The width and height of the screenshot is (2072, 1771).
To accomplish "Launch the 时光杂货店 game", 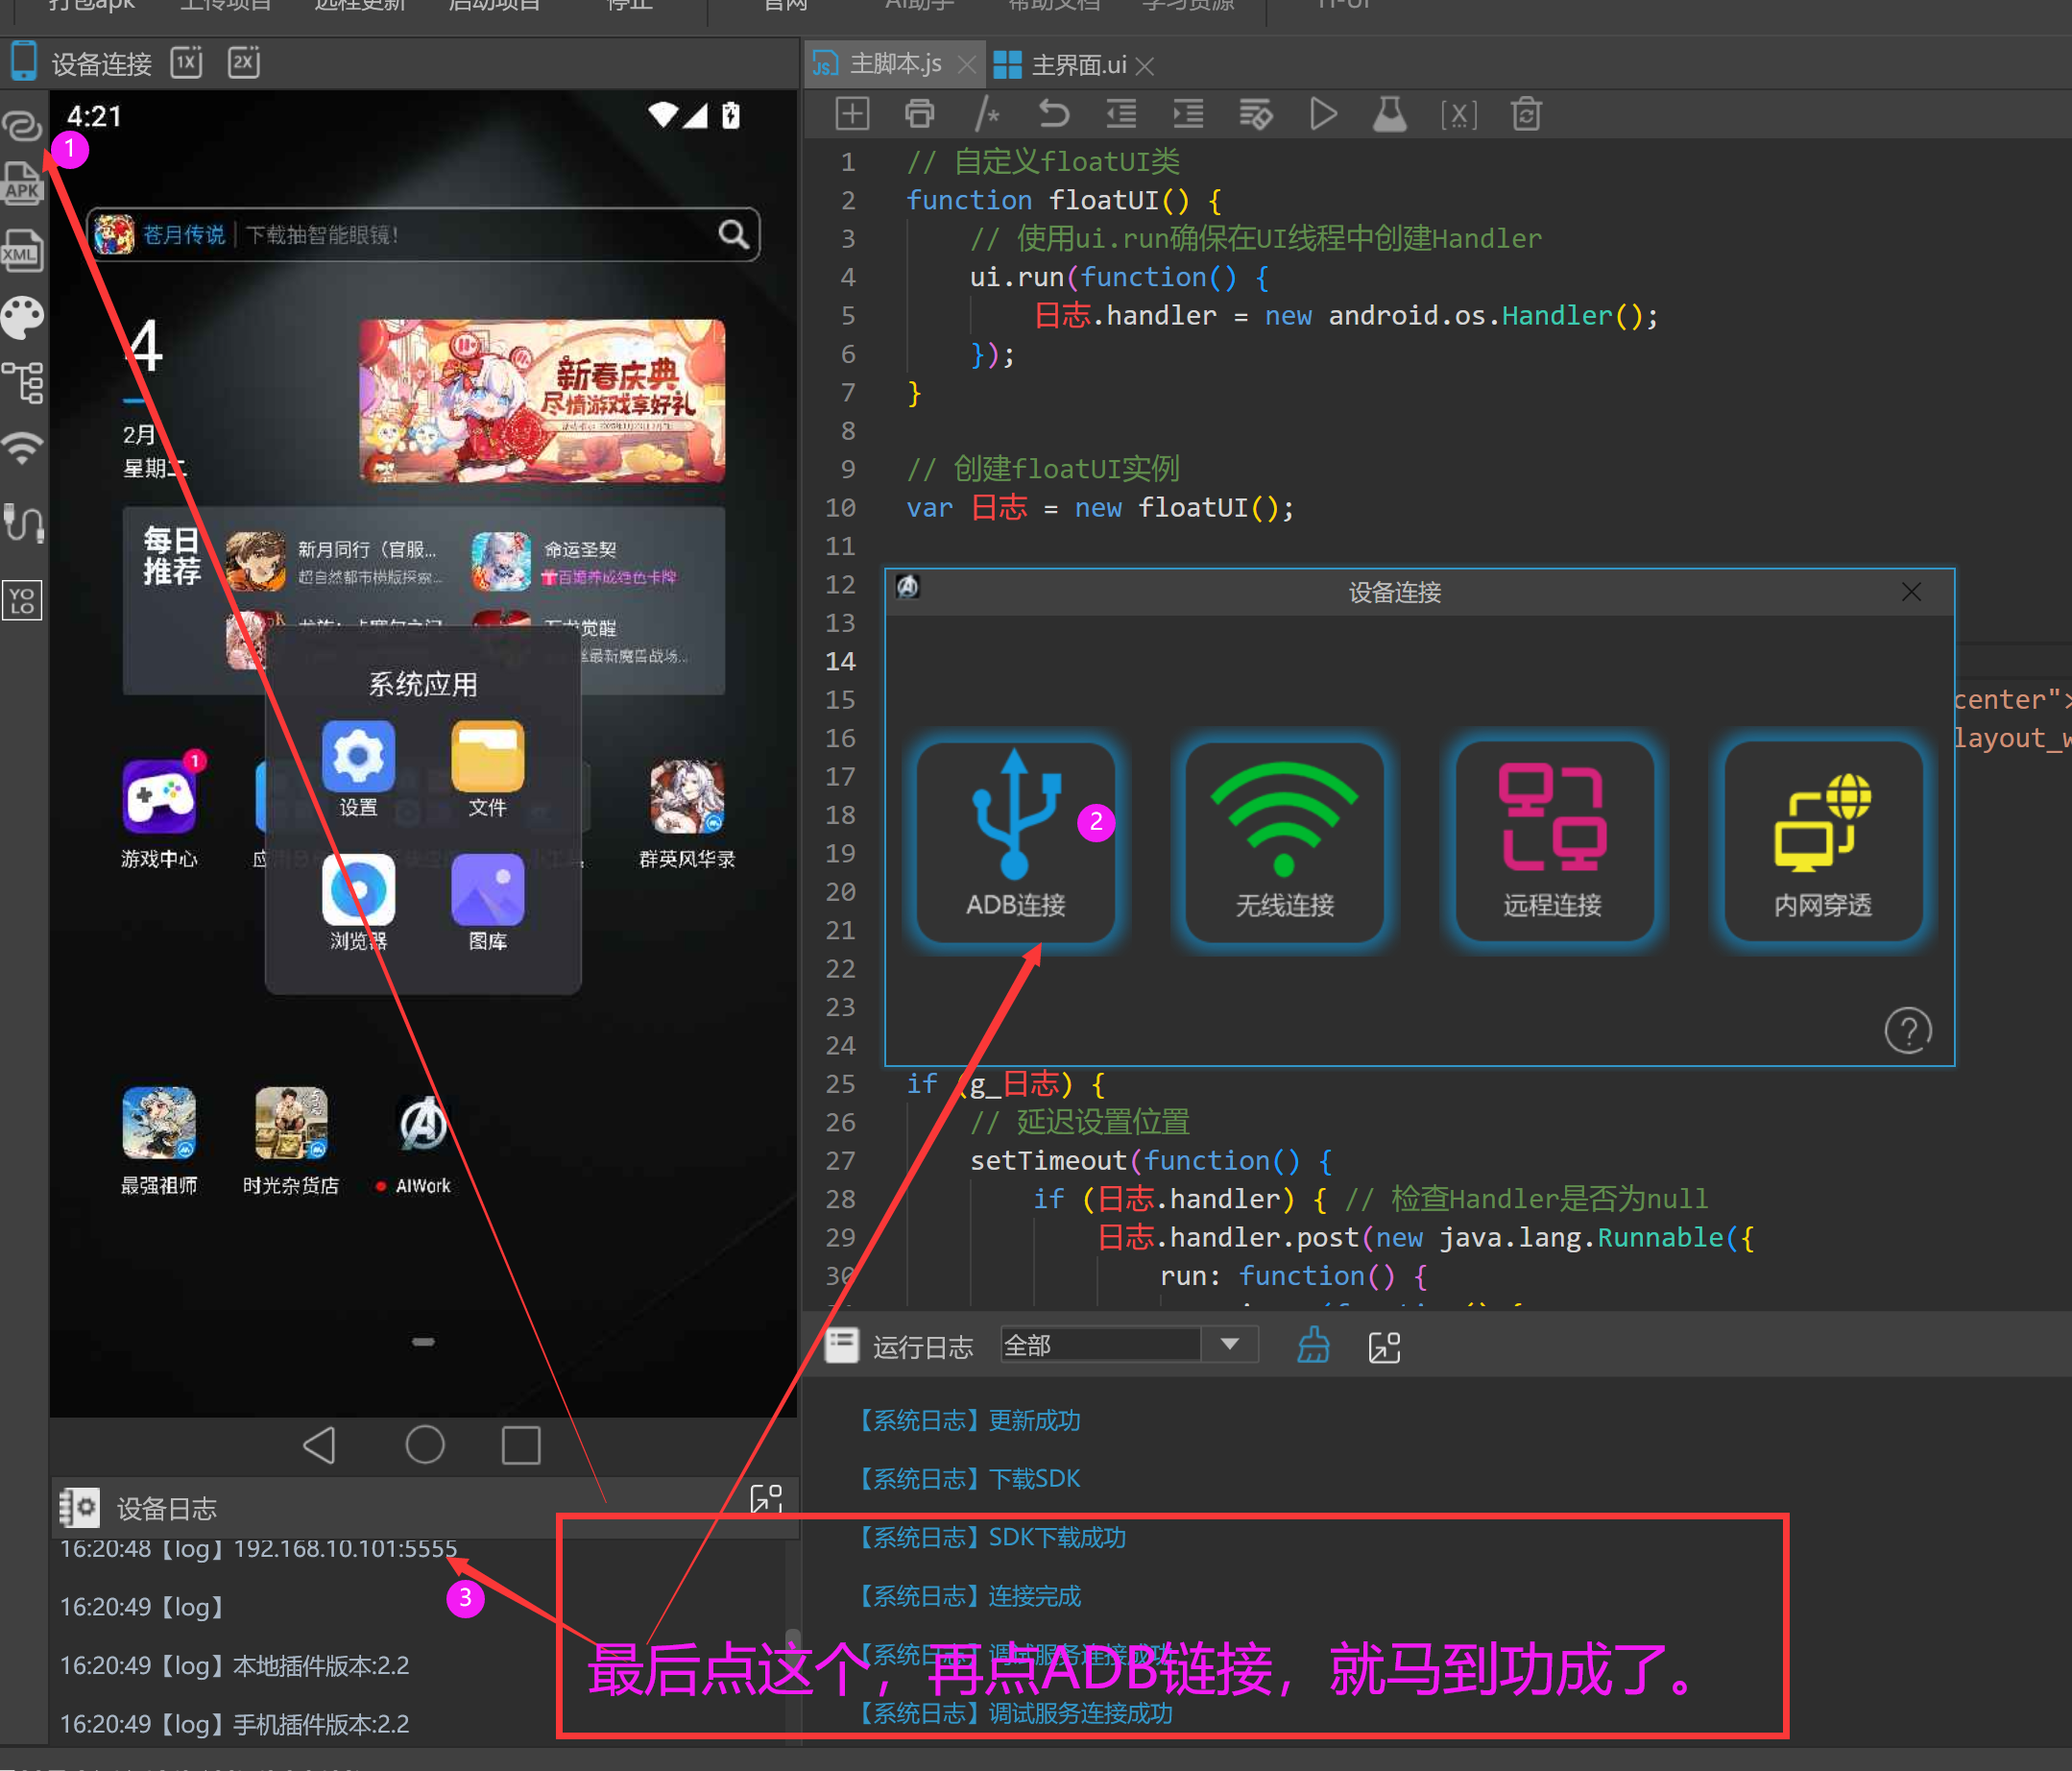I will point(291,1140).
